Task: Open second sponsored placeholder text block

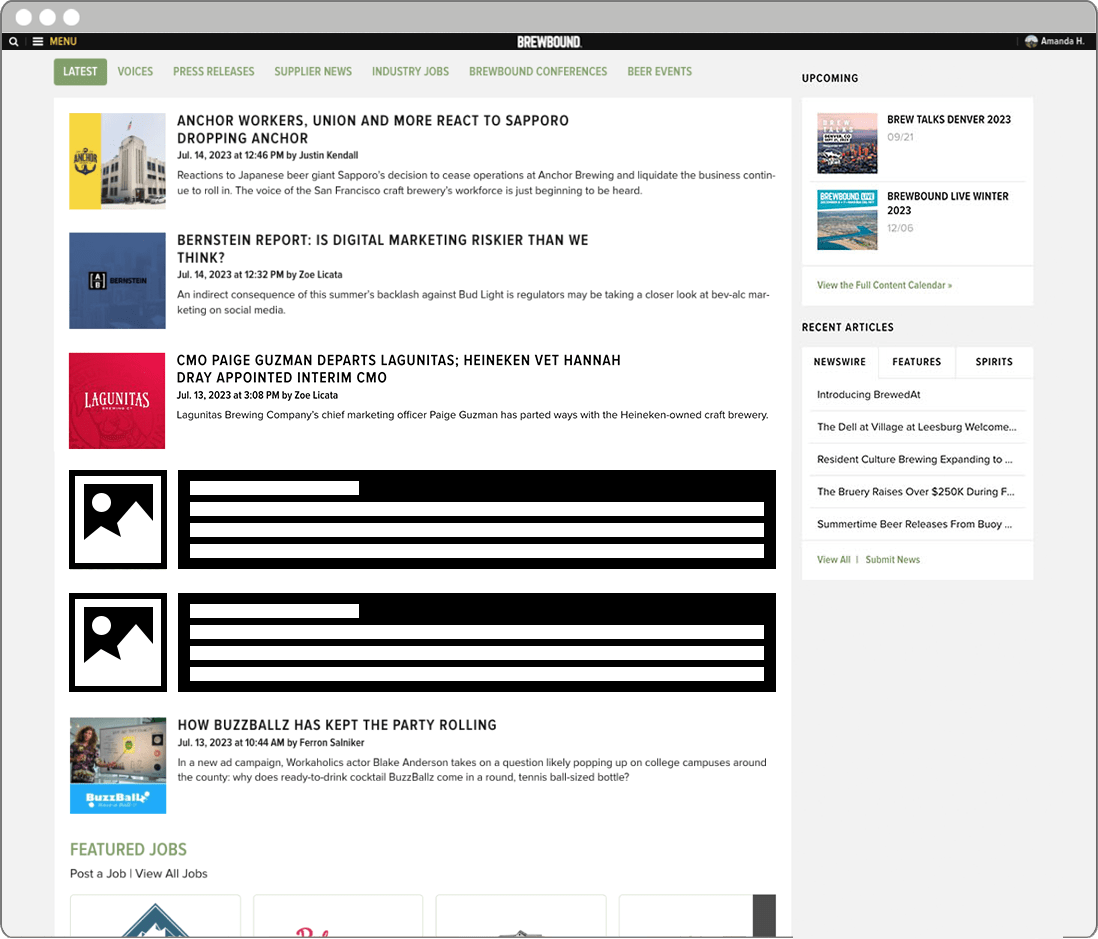Action: tap(477, 642)
